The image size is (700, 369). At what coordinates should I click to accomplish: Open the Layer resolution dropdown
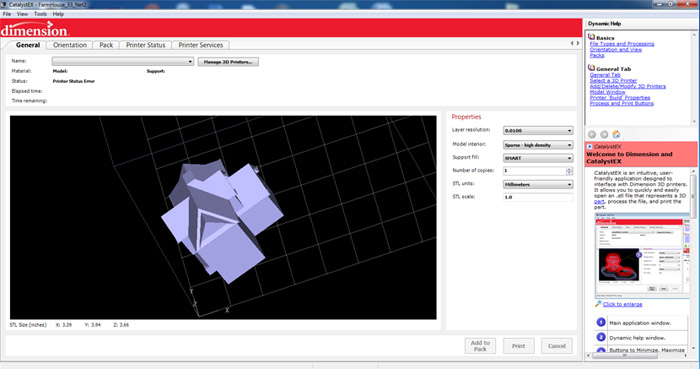538,131
